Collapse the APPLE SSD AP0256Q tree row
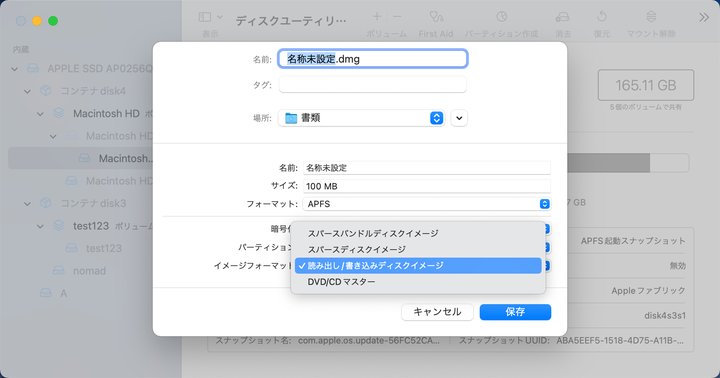This screenshot has width=720, height=378. (x=15, y=69)
